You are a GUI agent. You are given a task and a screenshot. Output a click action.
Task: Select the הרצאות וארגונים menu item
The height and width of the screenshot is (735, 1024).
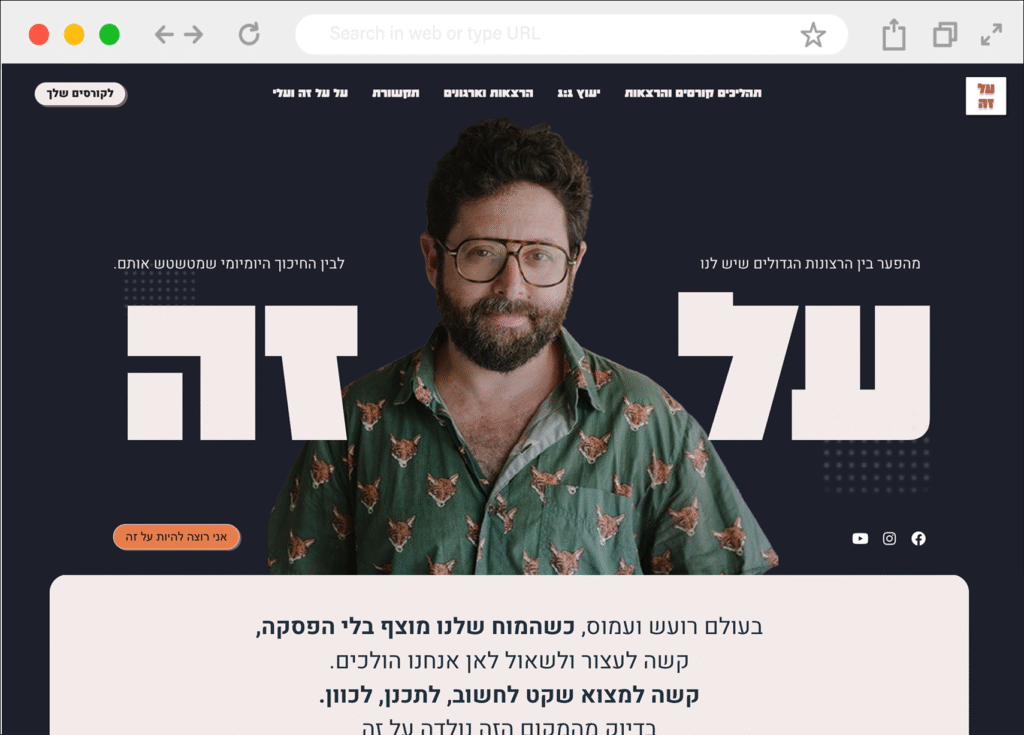pyautogui.click(x=488, y=93)
